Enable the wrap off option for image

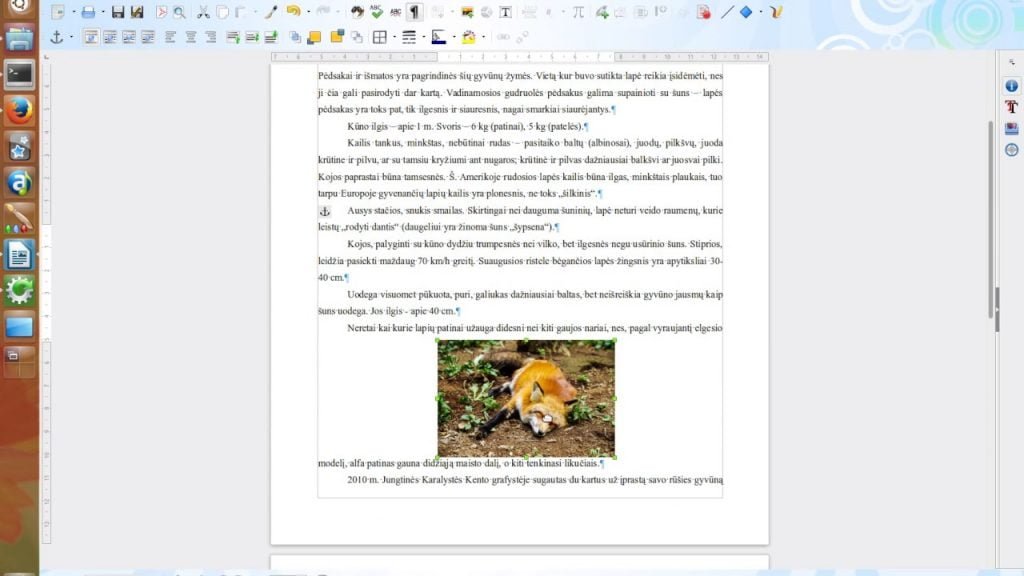click(91, 37)
